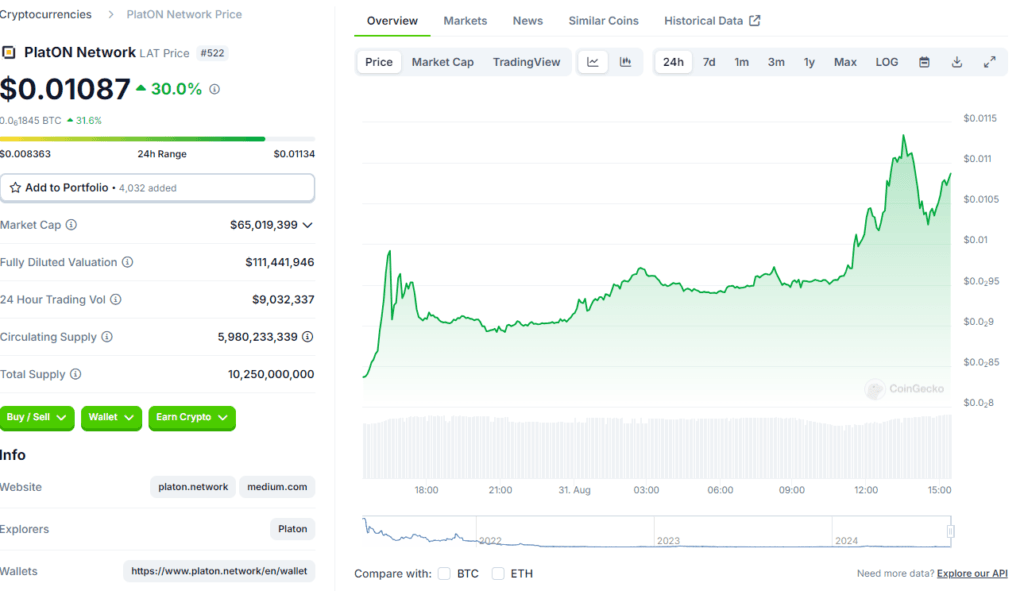Go to Cryptocurrencies breadcrumb

click(46, 14)
